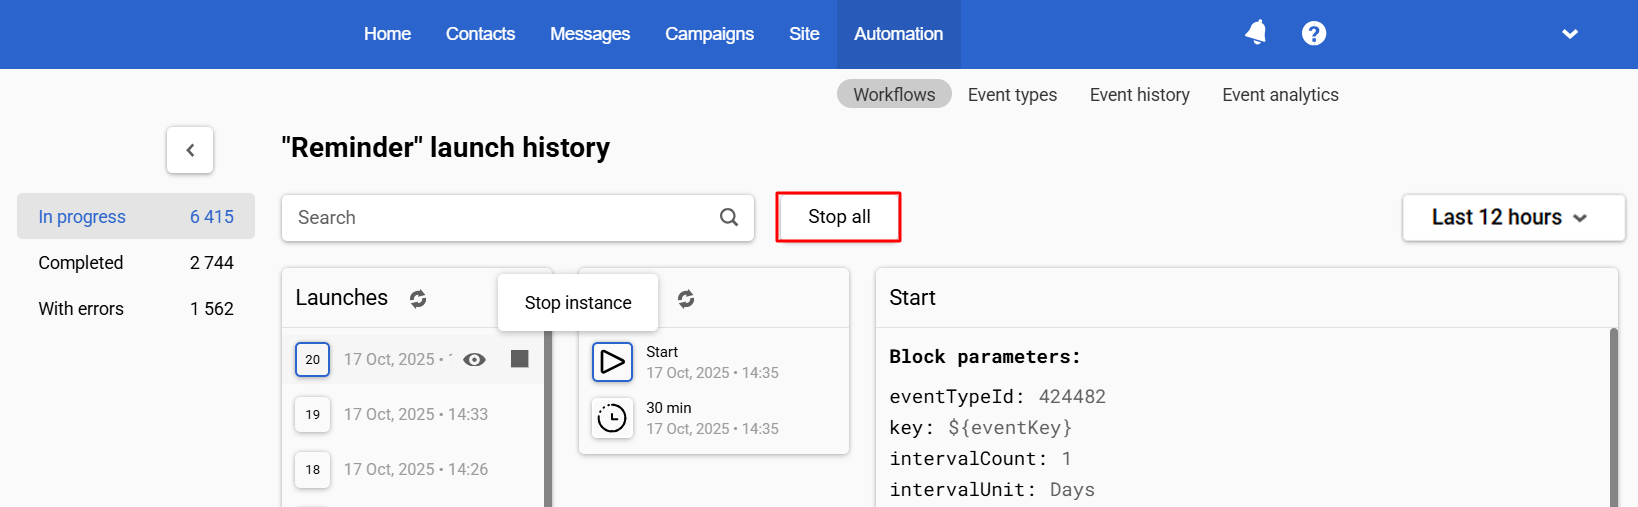Image resolution: width=1638 pixels, height=507 pixels.
Task: Stop launch 20 with the square icon
Action: coord(520,358)
